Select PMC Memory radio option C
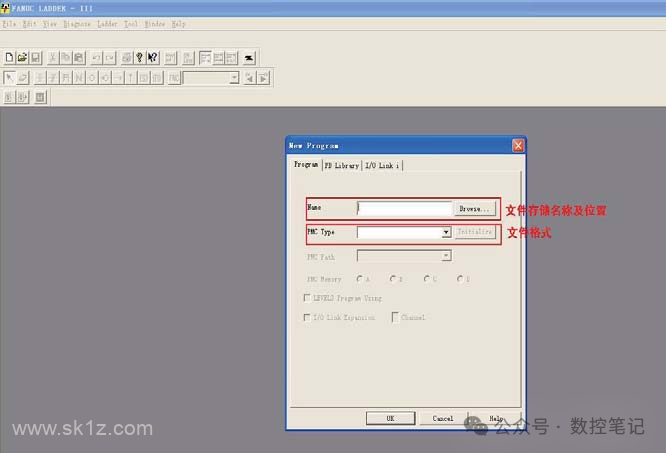666x453 pixels. pos(427,279)
